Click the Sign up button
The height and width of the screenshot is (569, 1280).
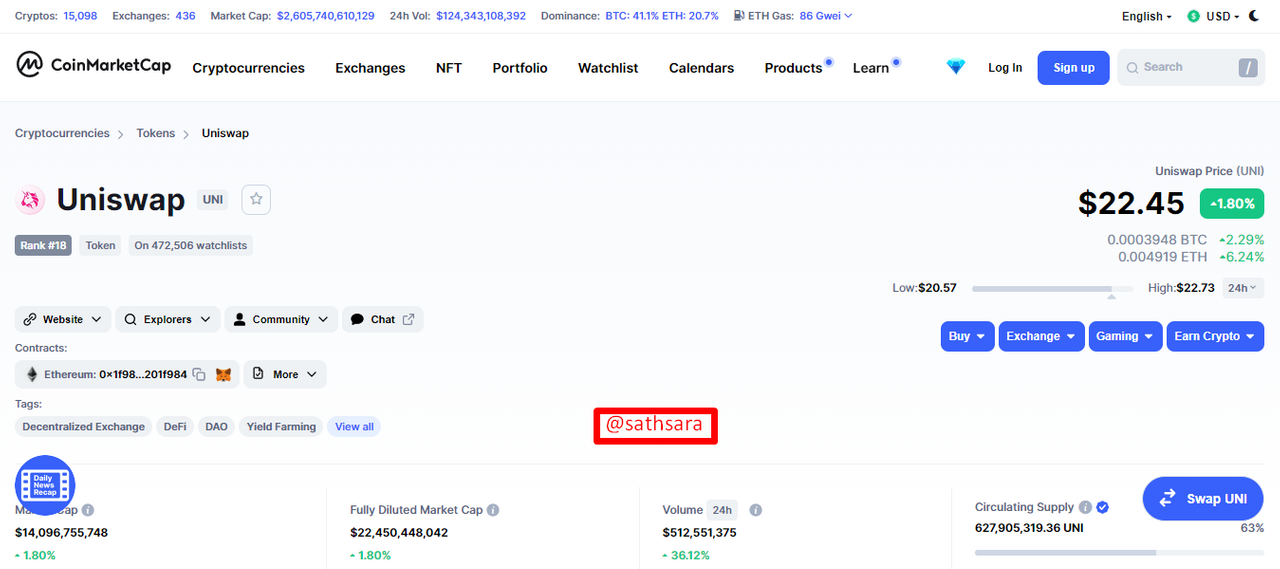[1074, 68]
